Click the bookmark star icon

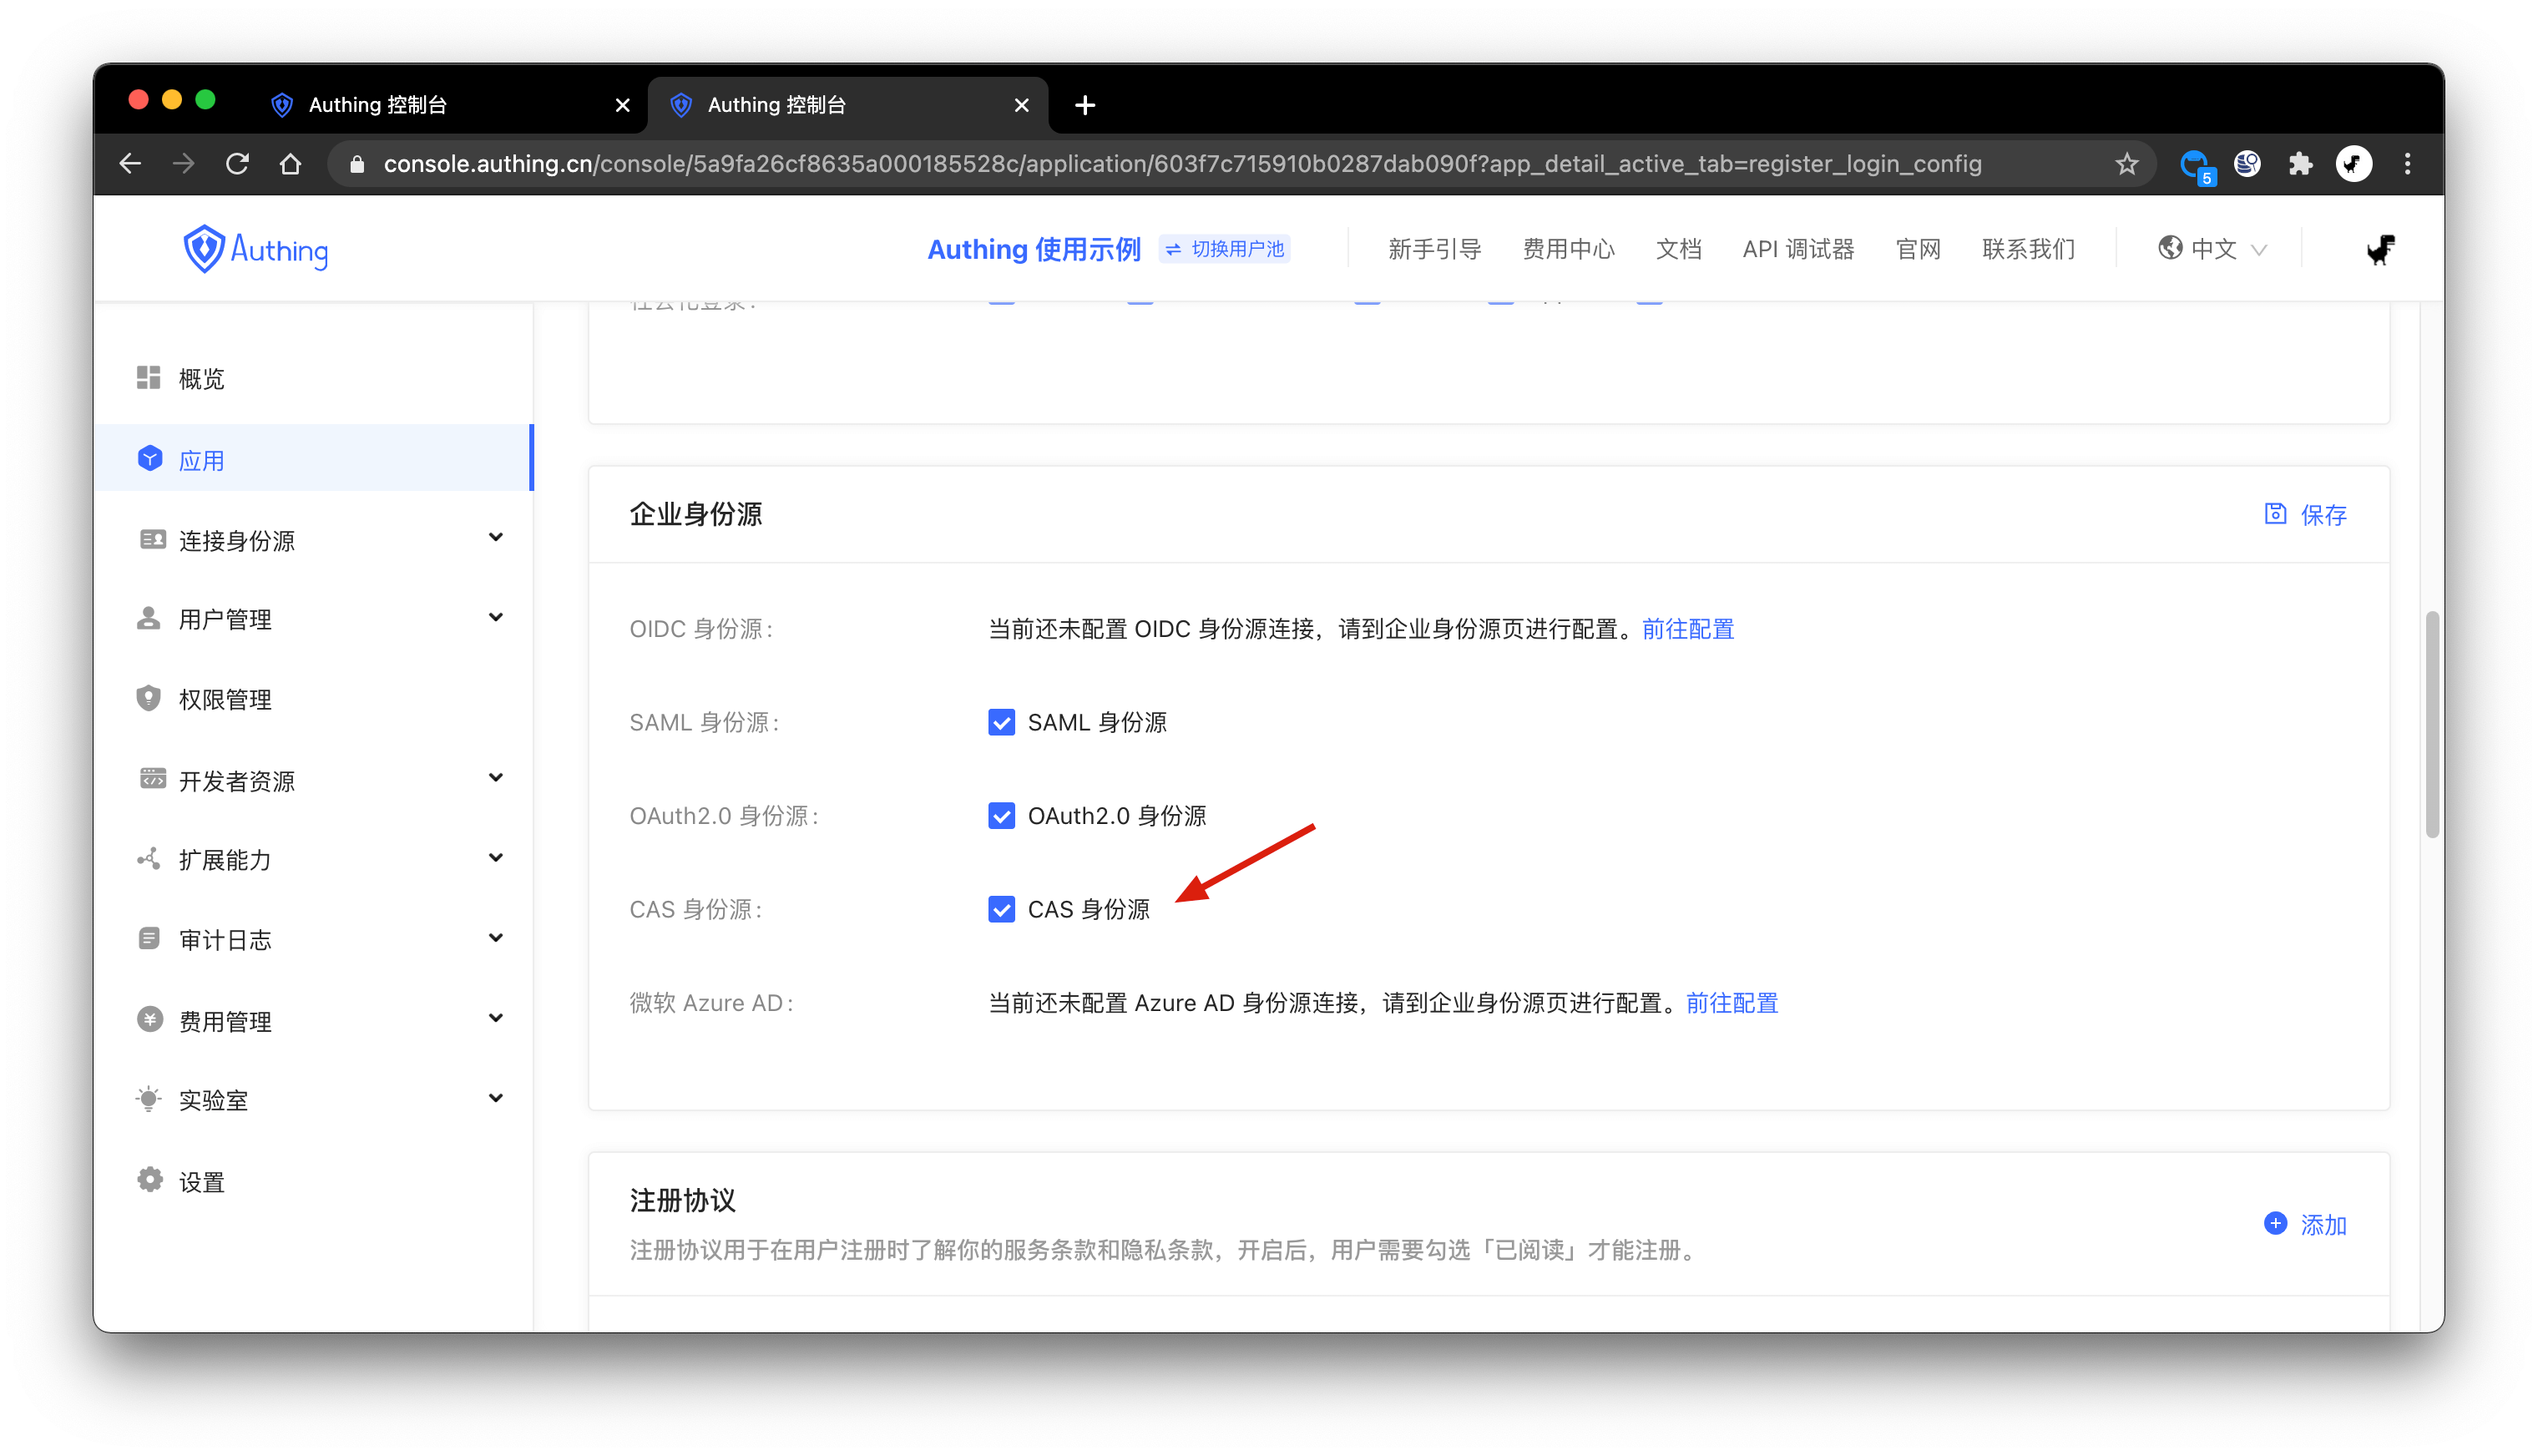click(2126, 163)
